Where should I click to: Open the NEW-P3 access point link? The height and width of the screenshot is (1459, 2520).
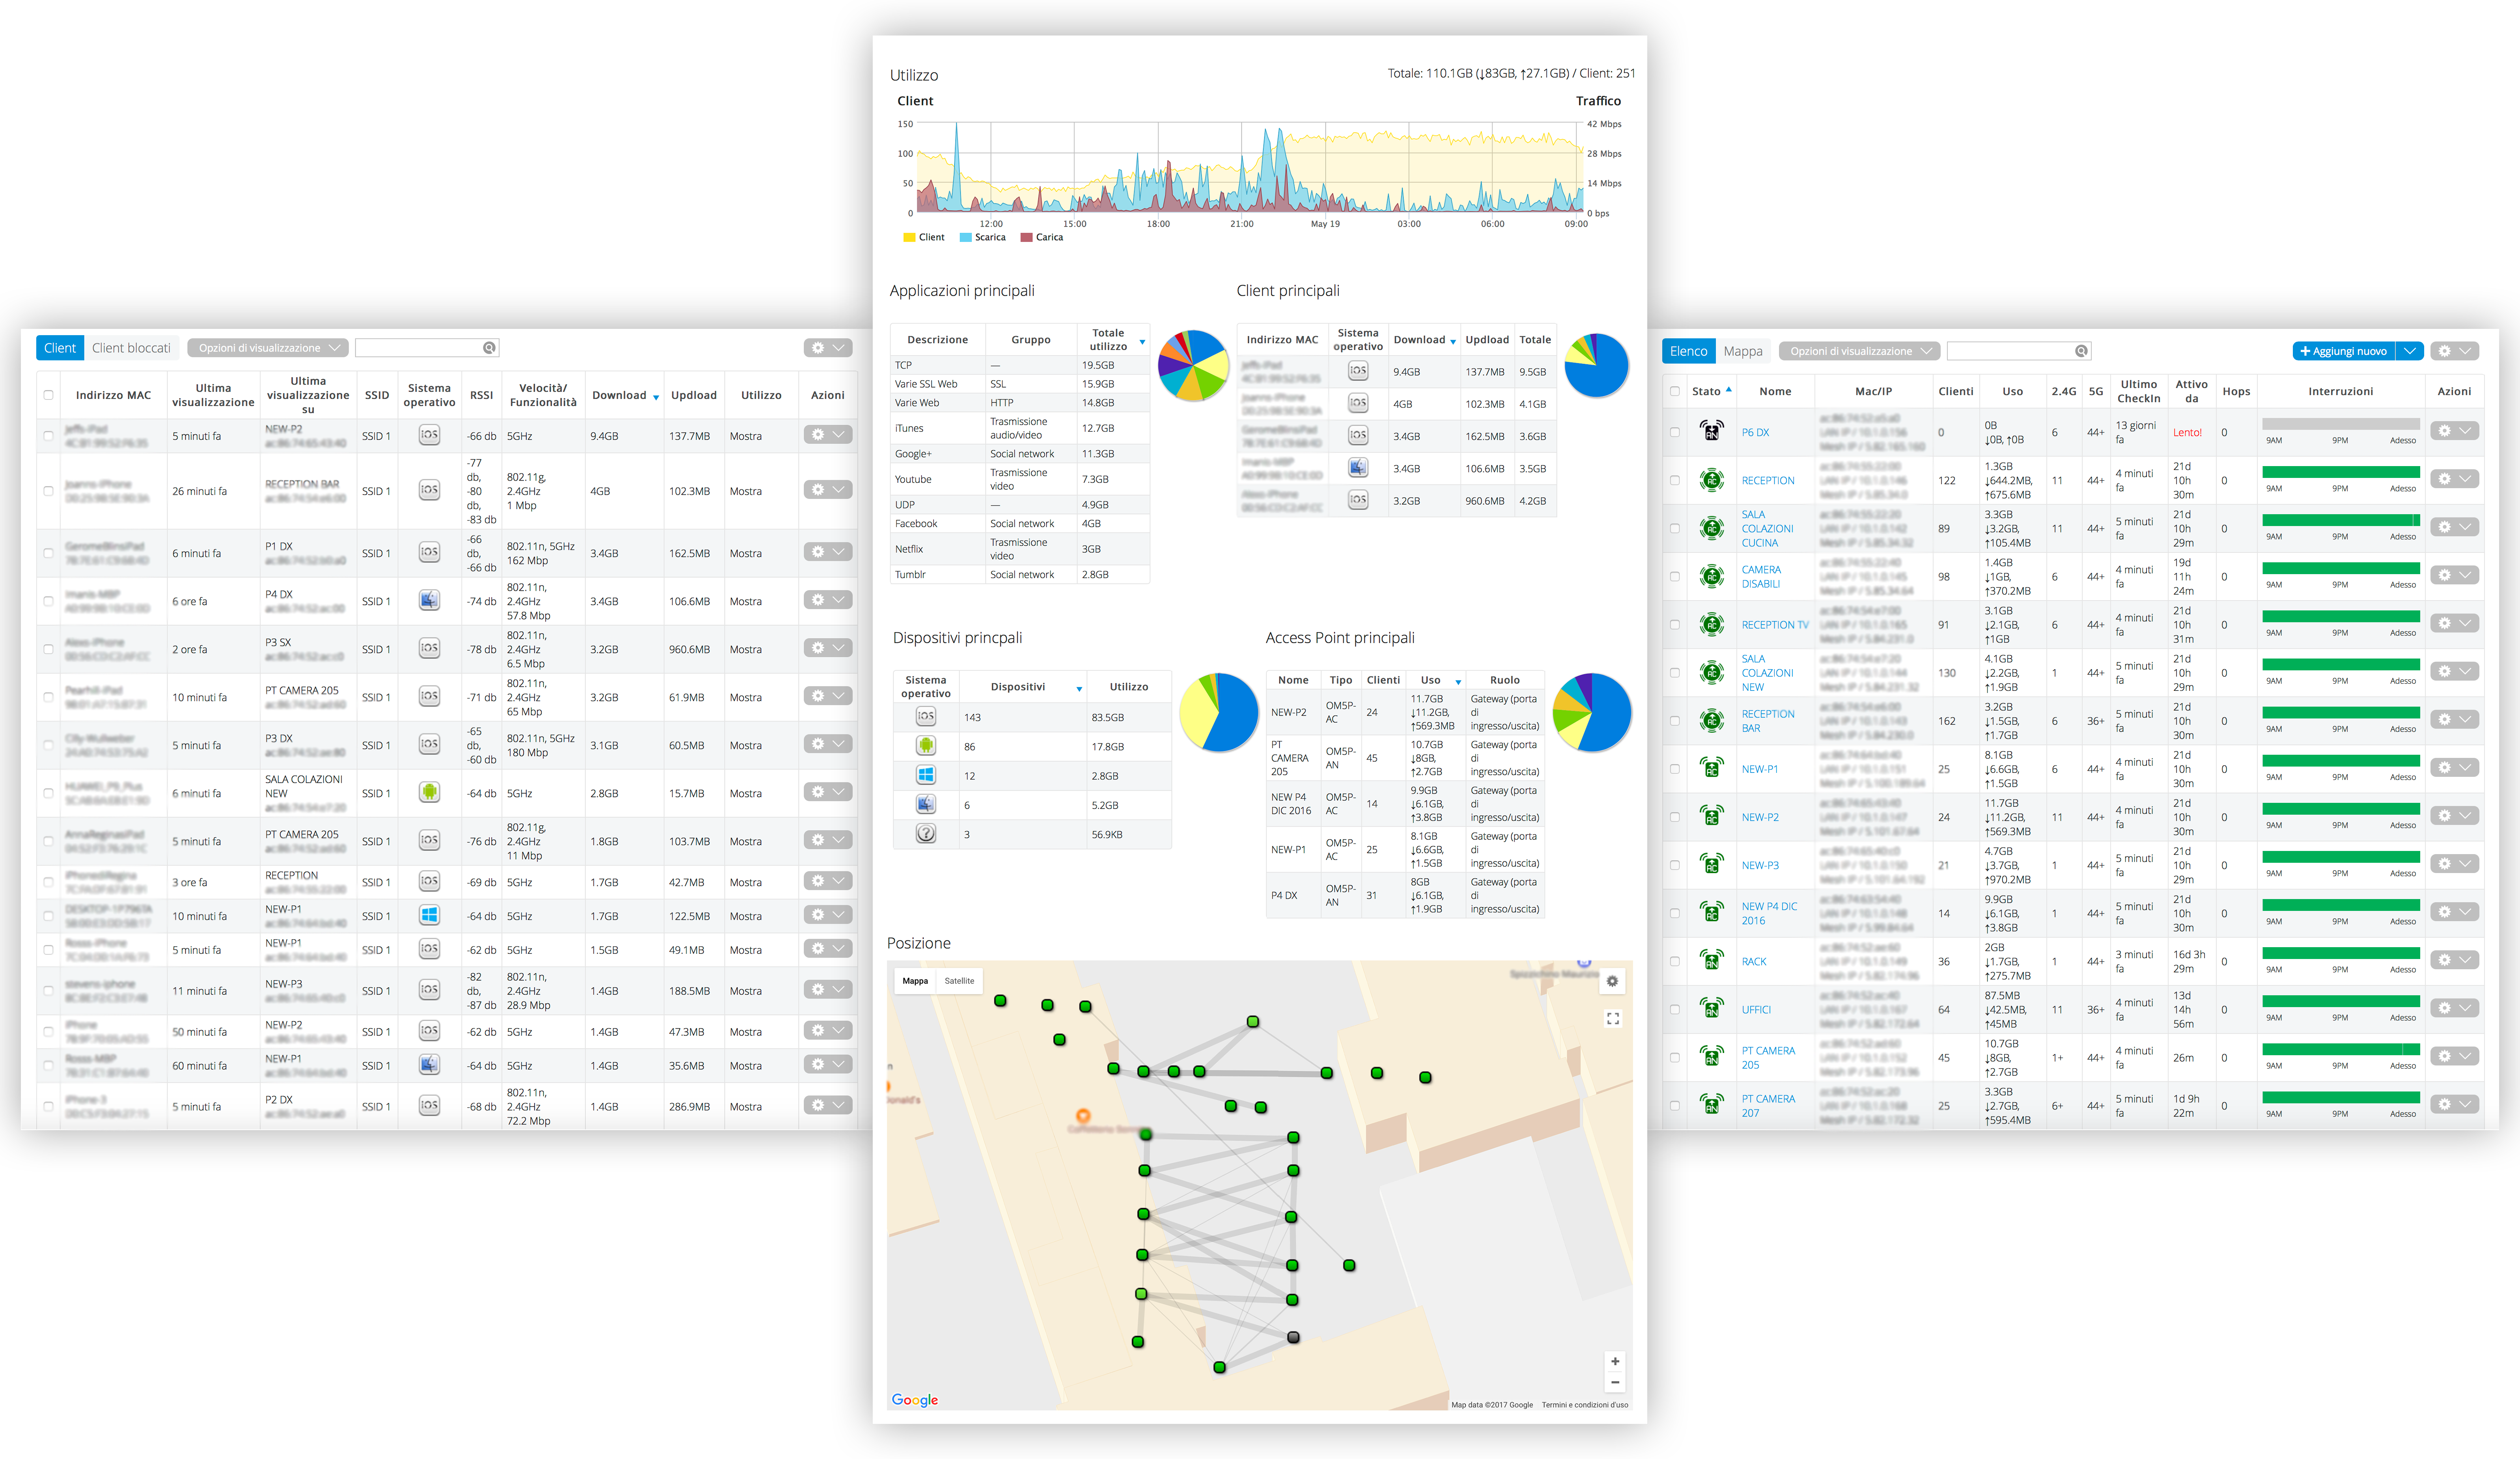click(1760, 866)
